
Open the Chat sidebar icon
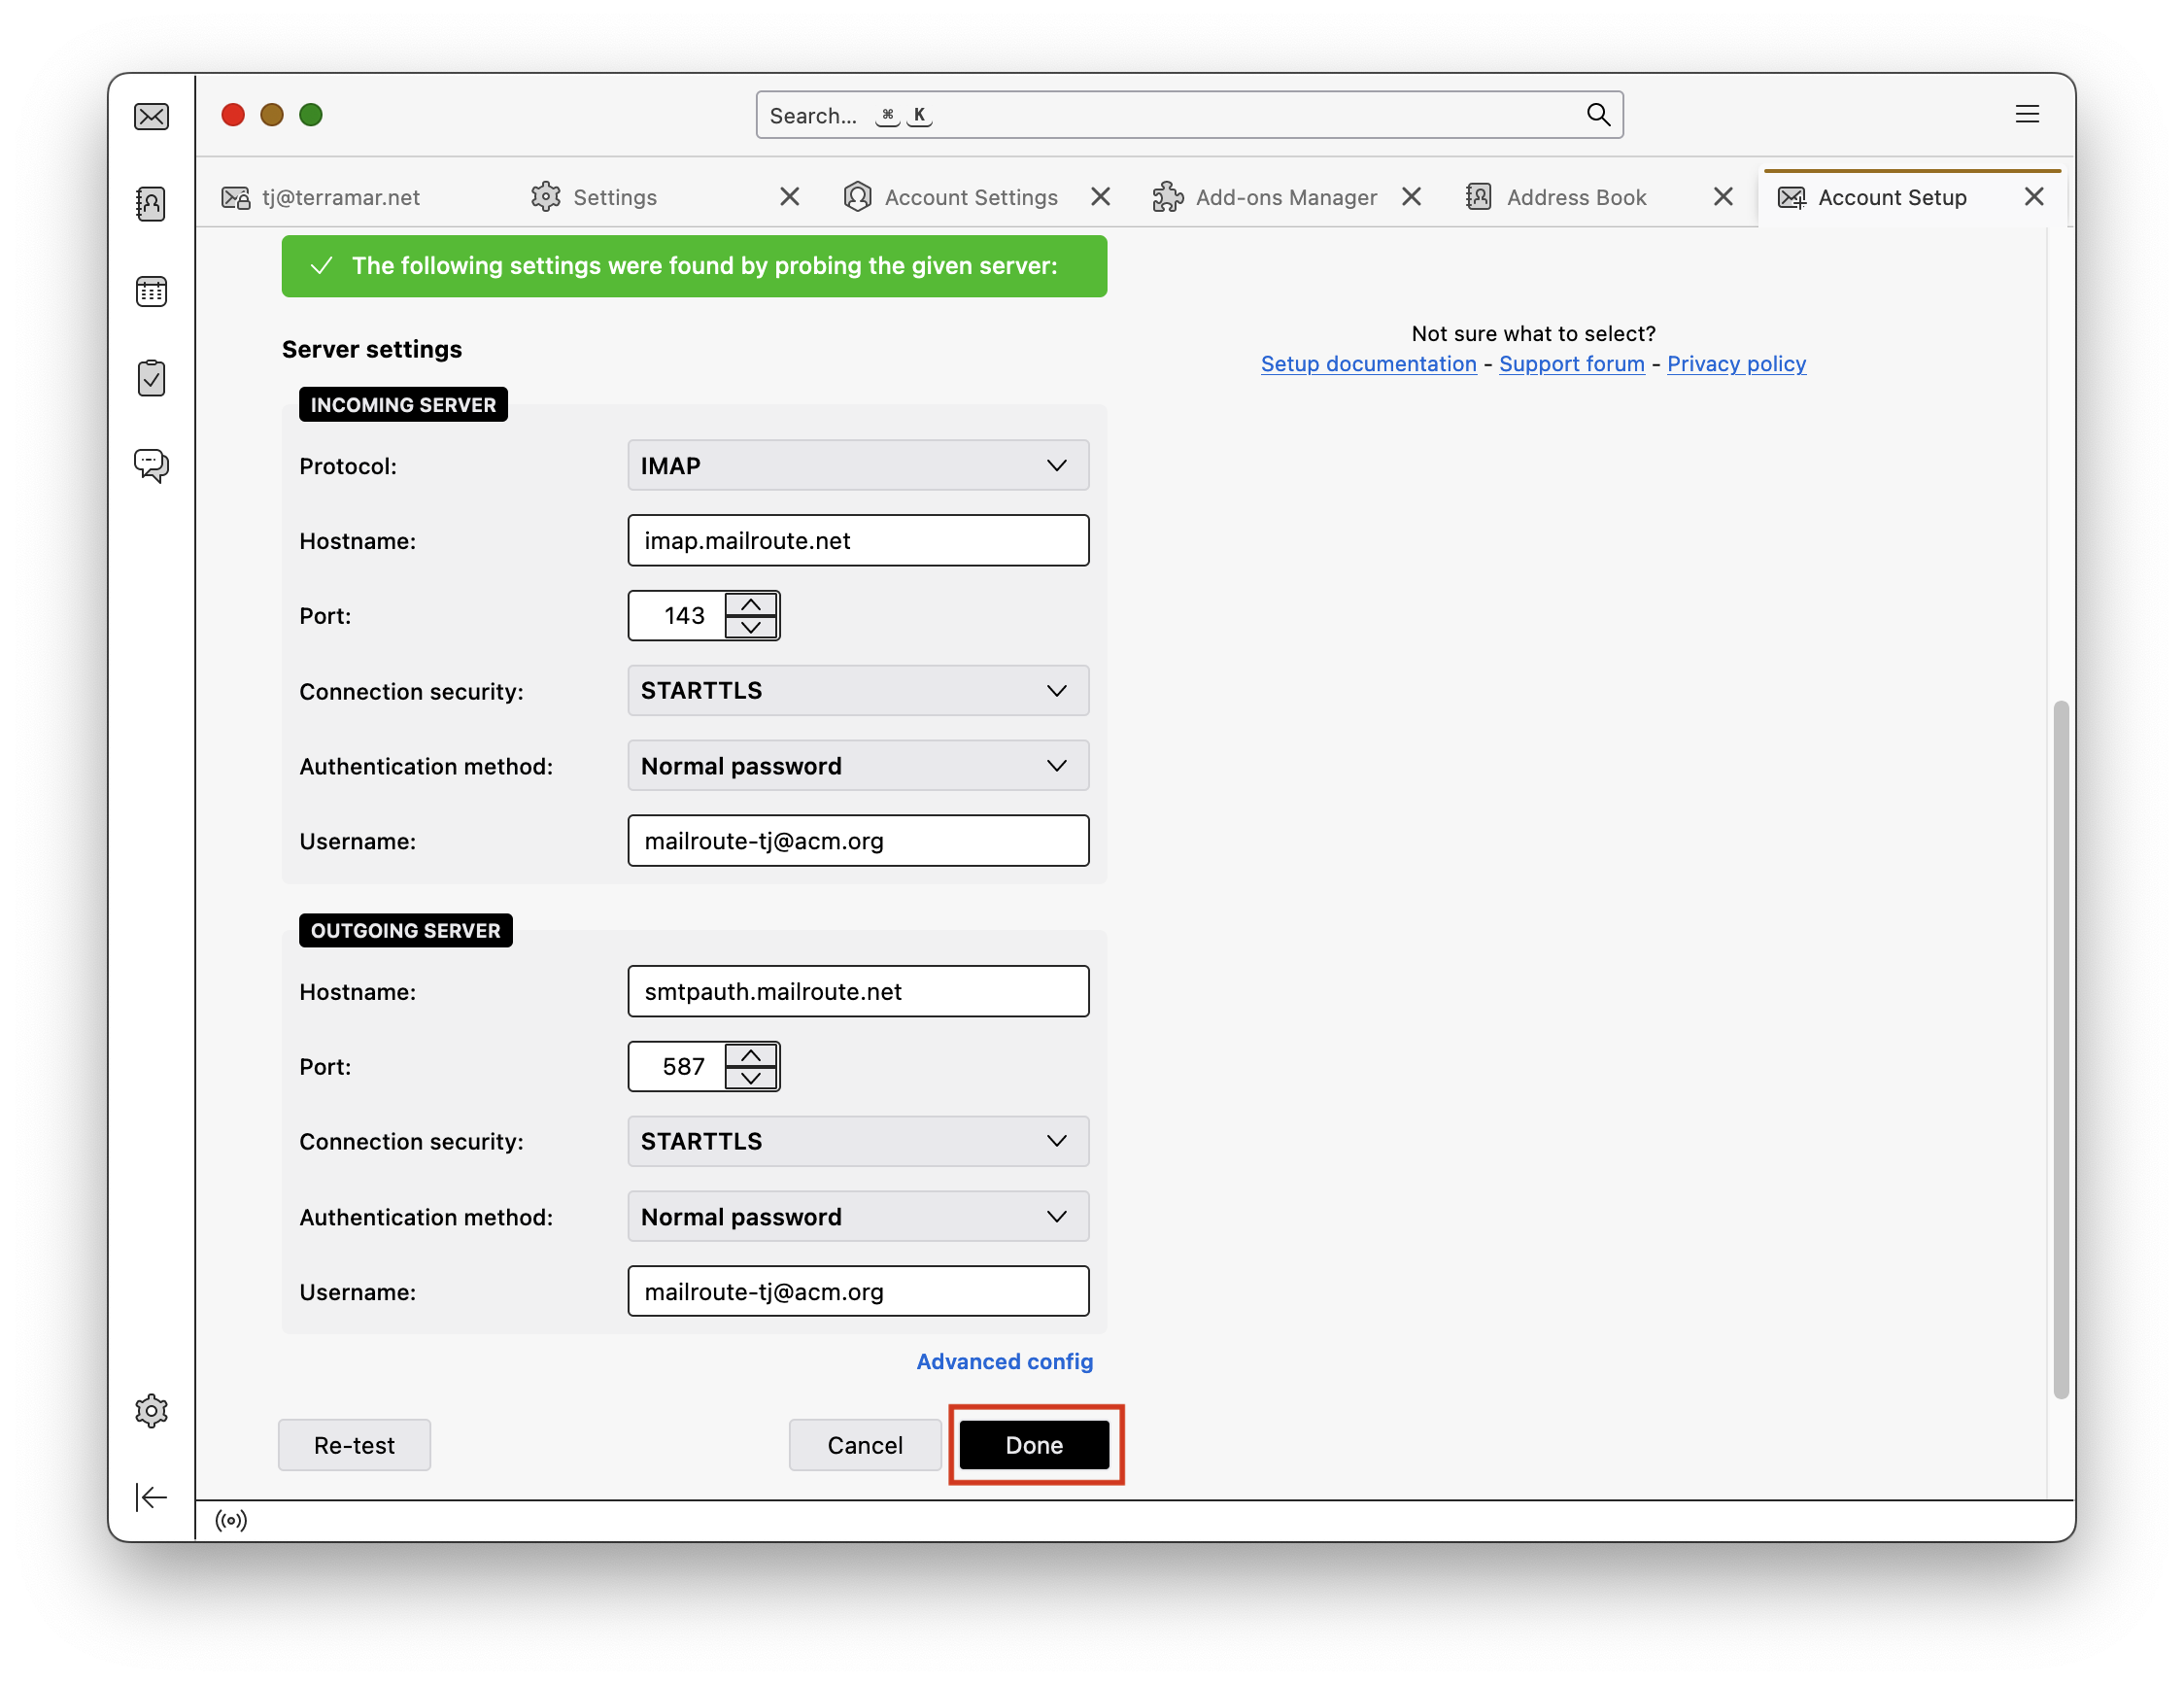coord(151,465)
